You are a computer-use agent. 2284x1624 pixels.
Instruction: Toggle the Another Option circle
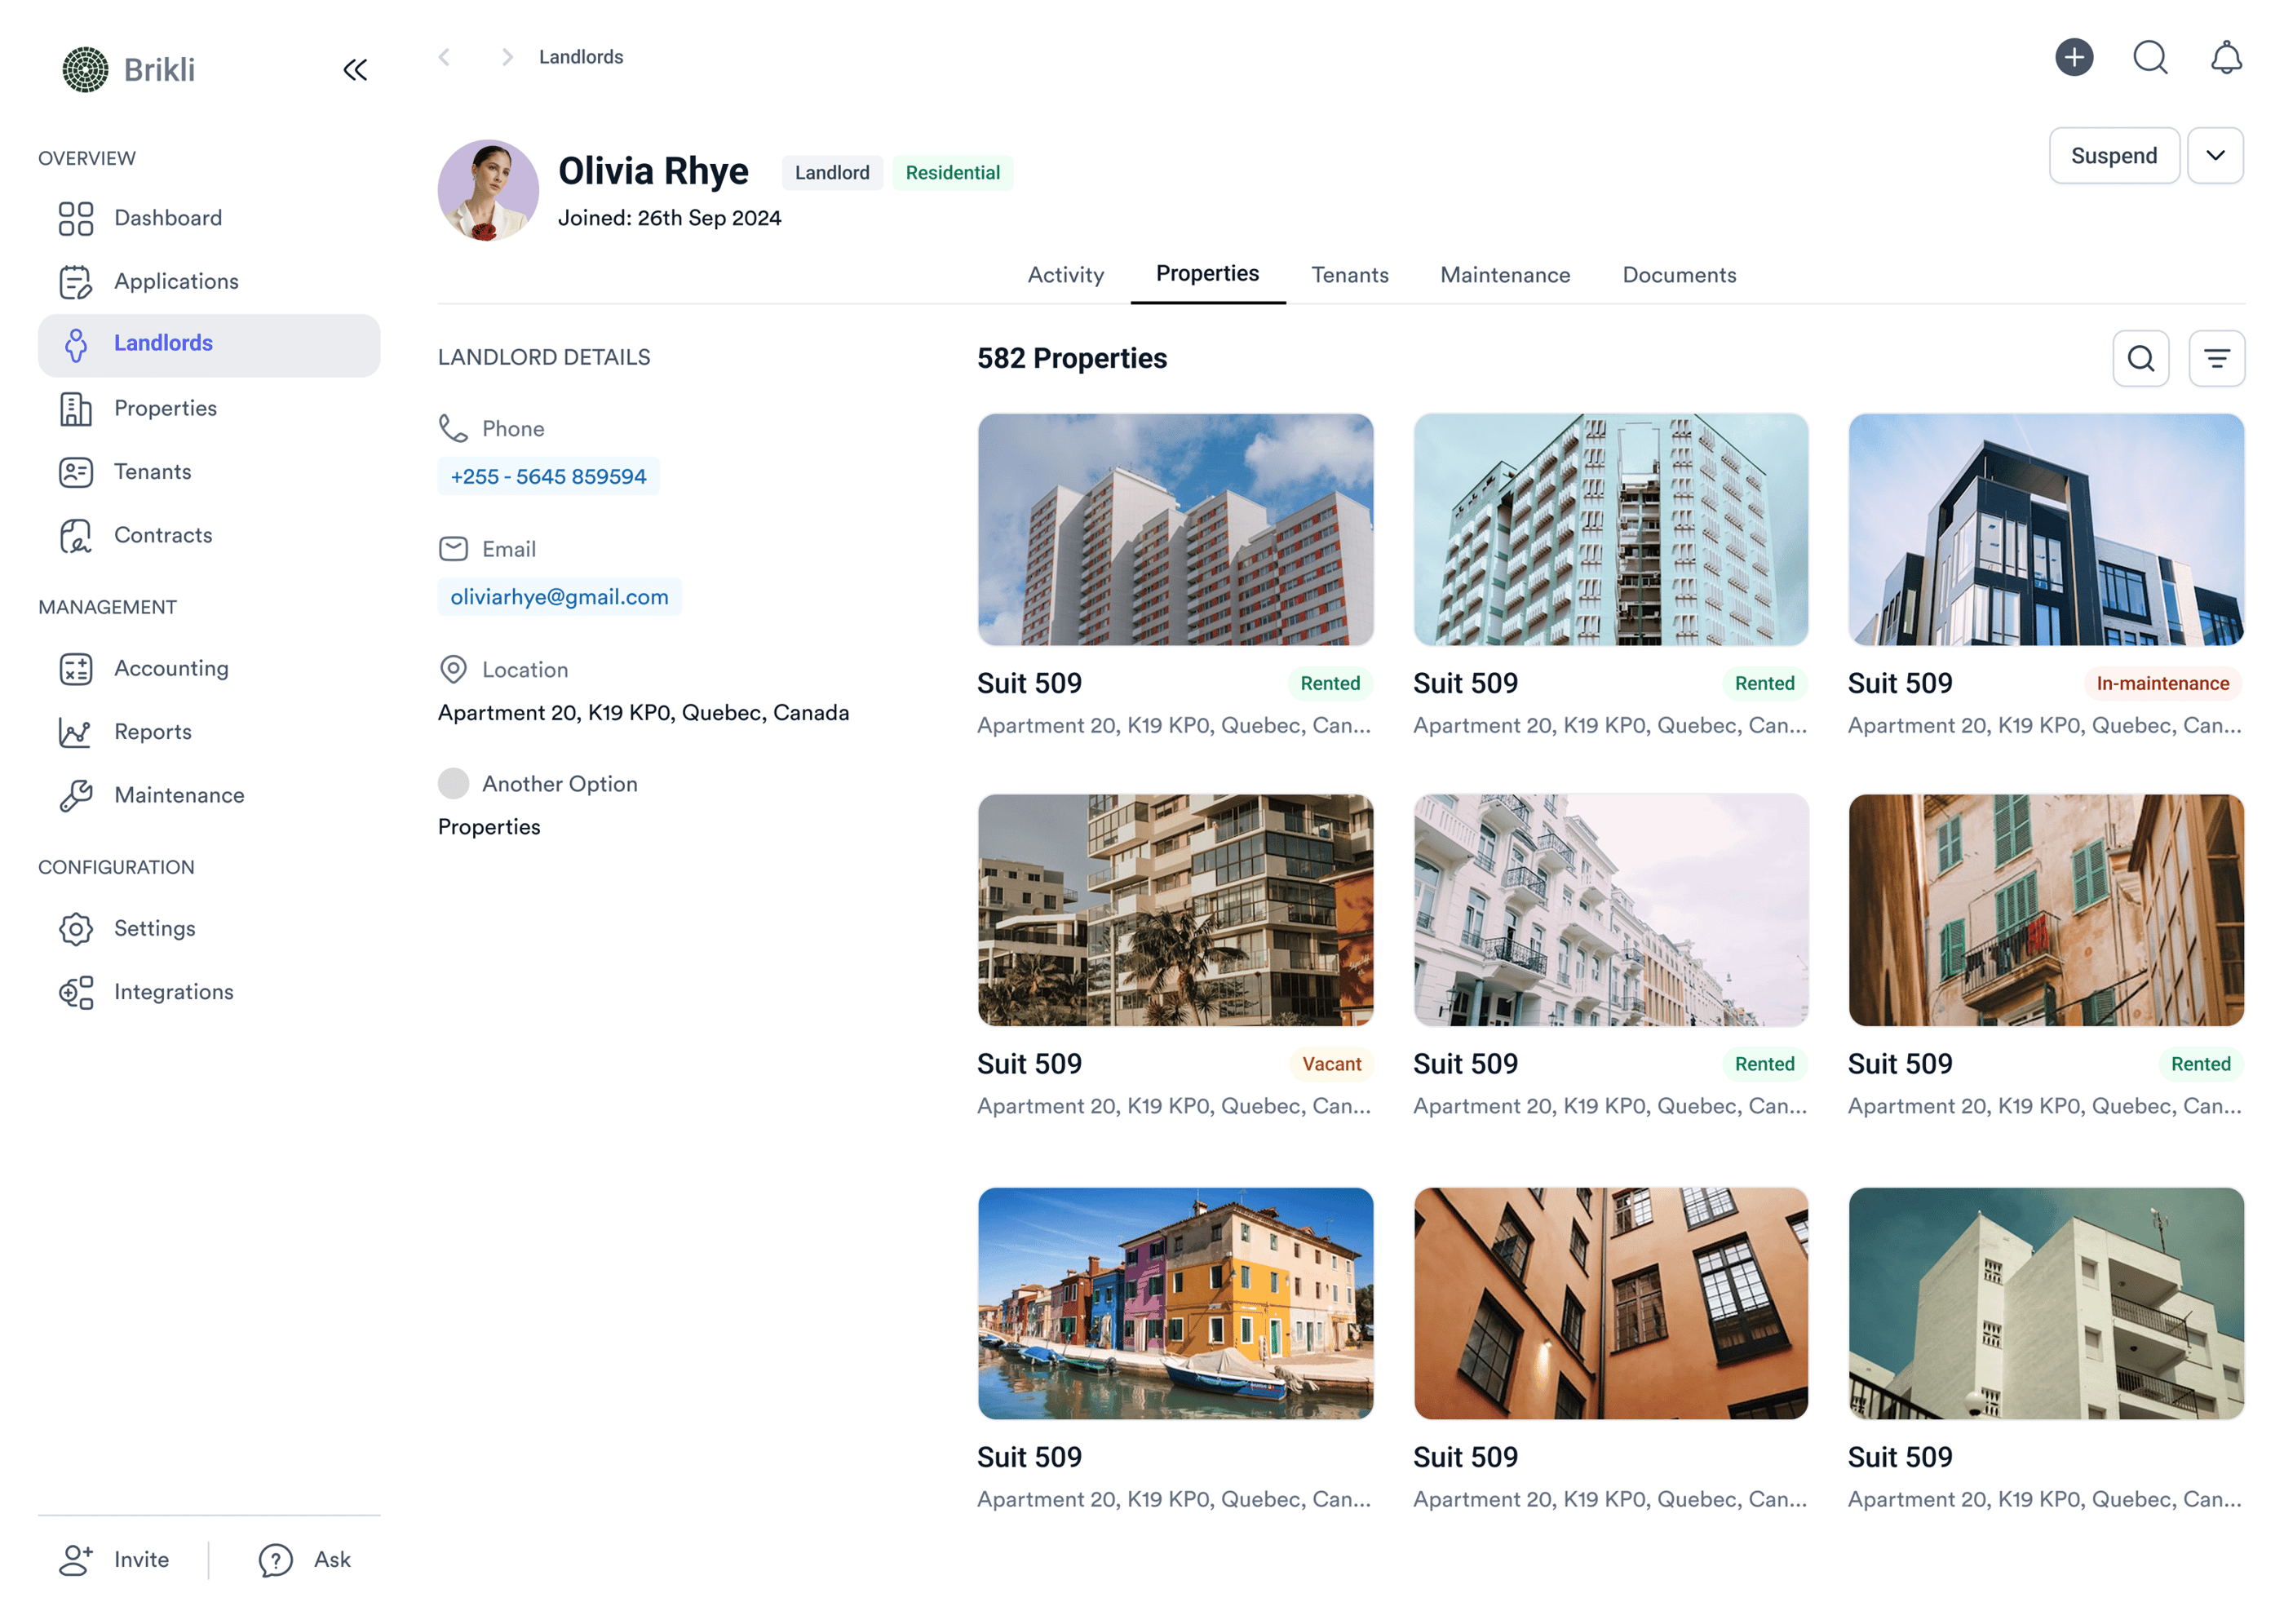pyautogui.click(x=453, y=783)
